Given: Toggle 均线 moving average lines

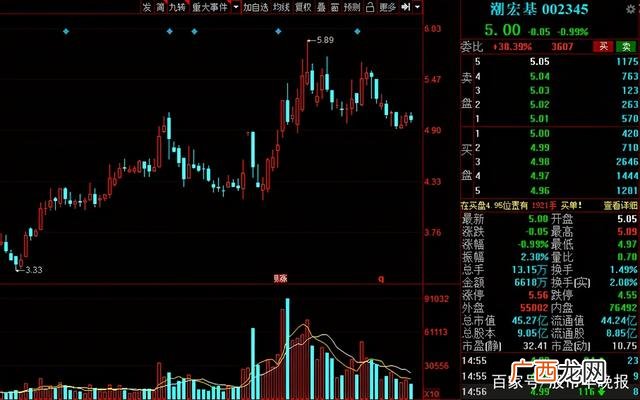Looking at the screenshot, I should tap(281, 7).
